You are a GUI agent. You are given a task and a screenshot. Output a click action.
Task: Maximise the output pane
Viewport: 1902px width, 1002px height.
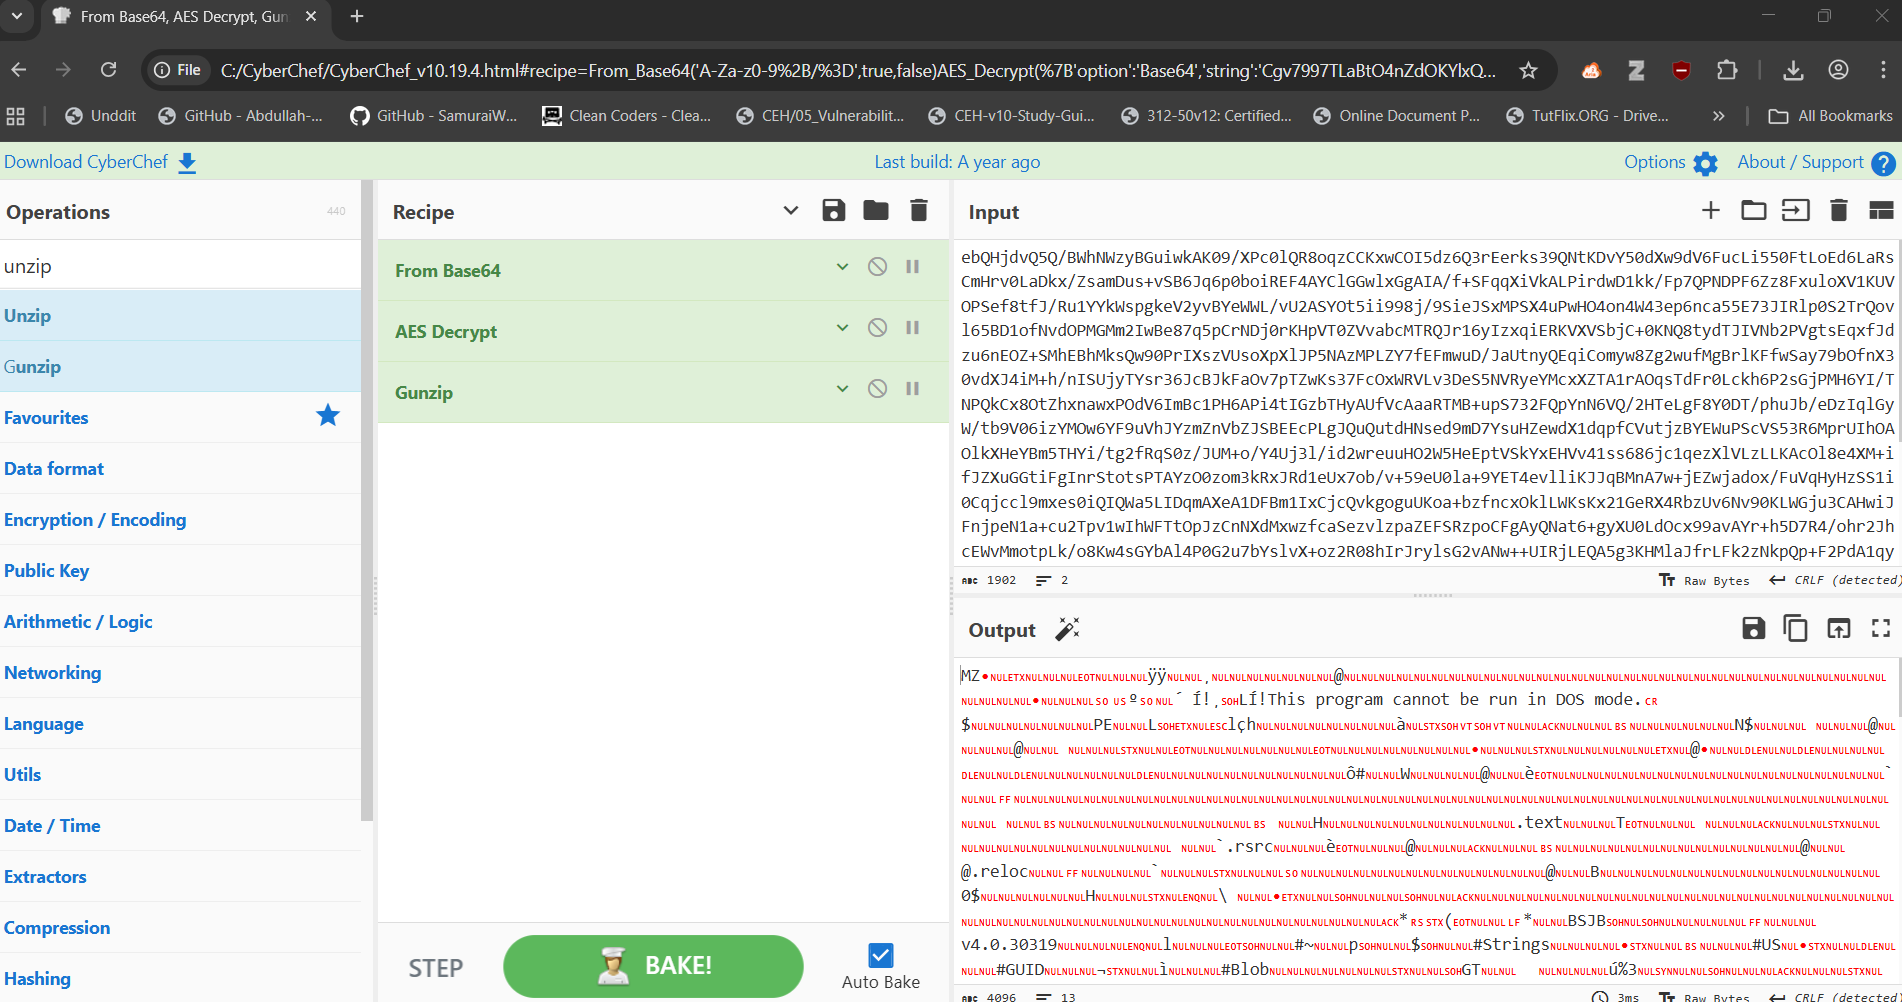[x=1881, y=628]
